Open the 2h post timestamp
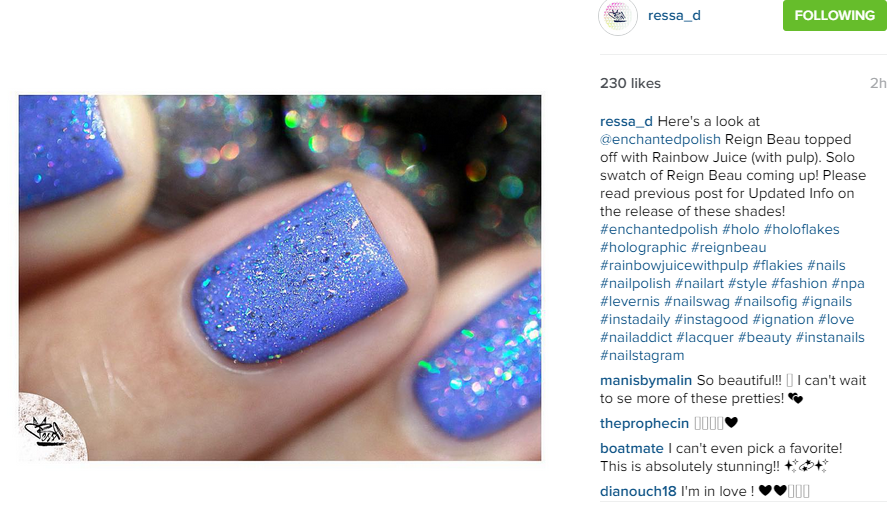 [878, 83]
